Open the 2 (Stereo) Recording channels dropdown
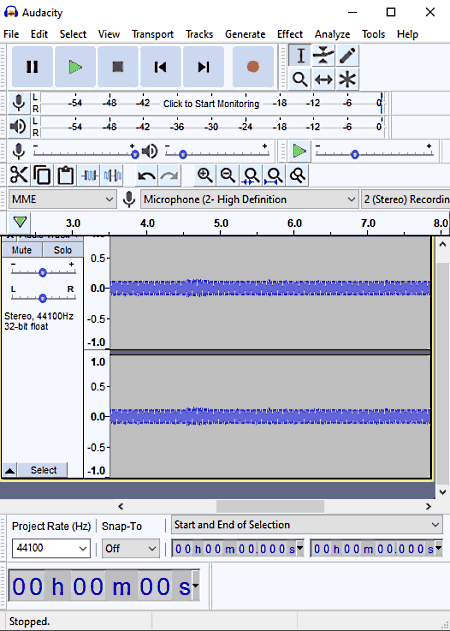 pos(405,199)
